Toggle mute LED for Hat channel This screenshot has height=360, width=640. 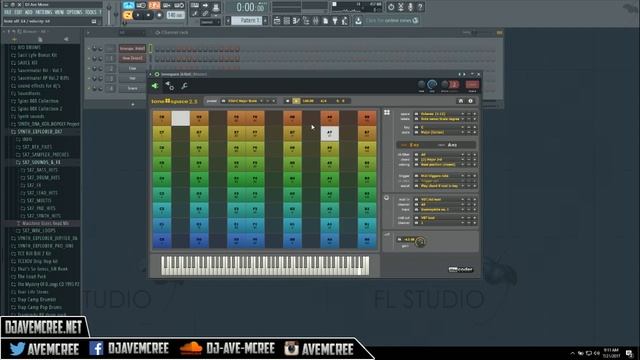pyautogui.click(x=89, y=78)
